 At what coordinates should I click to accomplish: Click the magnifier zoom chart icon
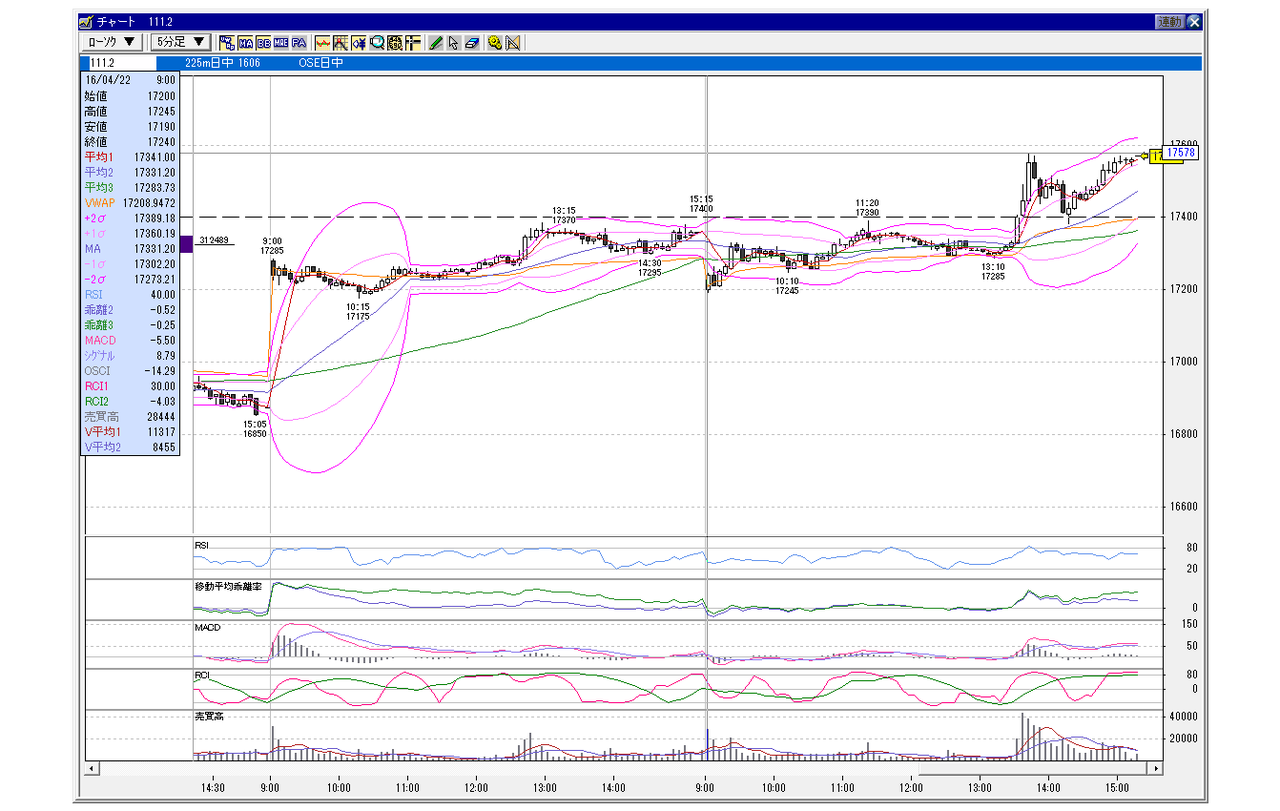click(378, 42)
